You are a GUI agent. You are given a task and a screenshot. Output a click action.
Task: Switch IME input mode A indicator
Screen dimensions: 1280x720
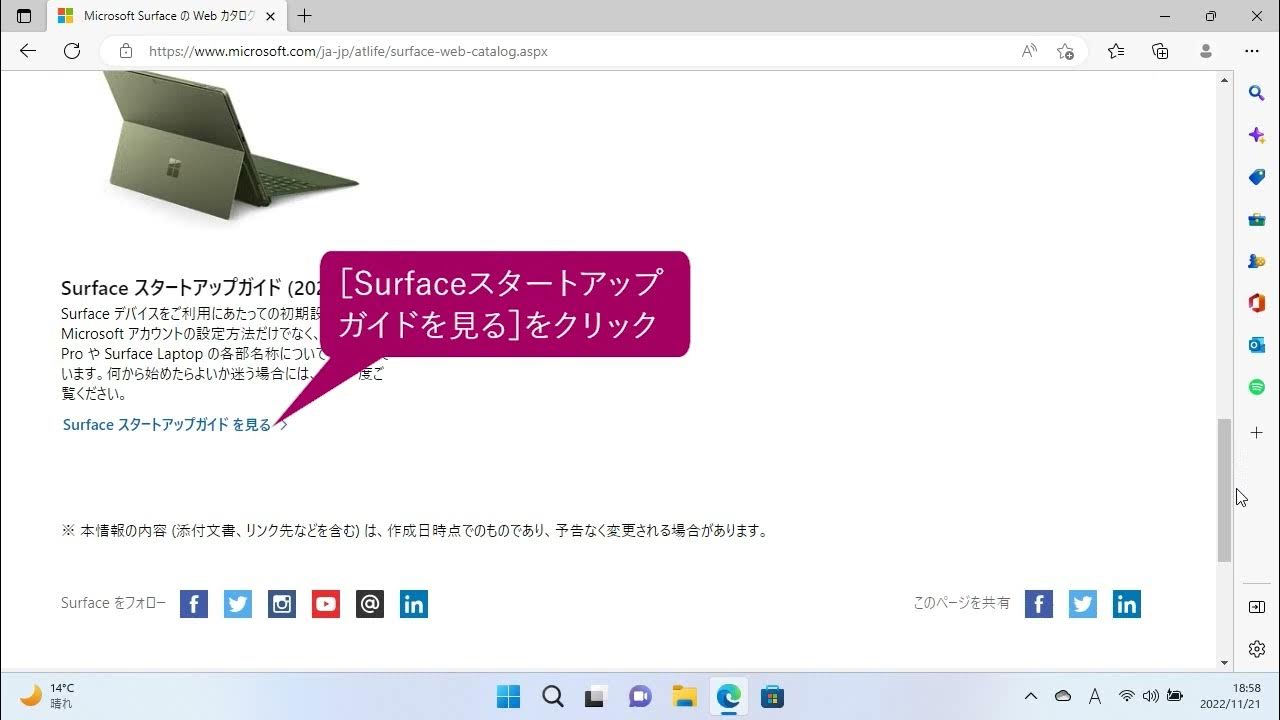pos(1095,696)
